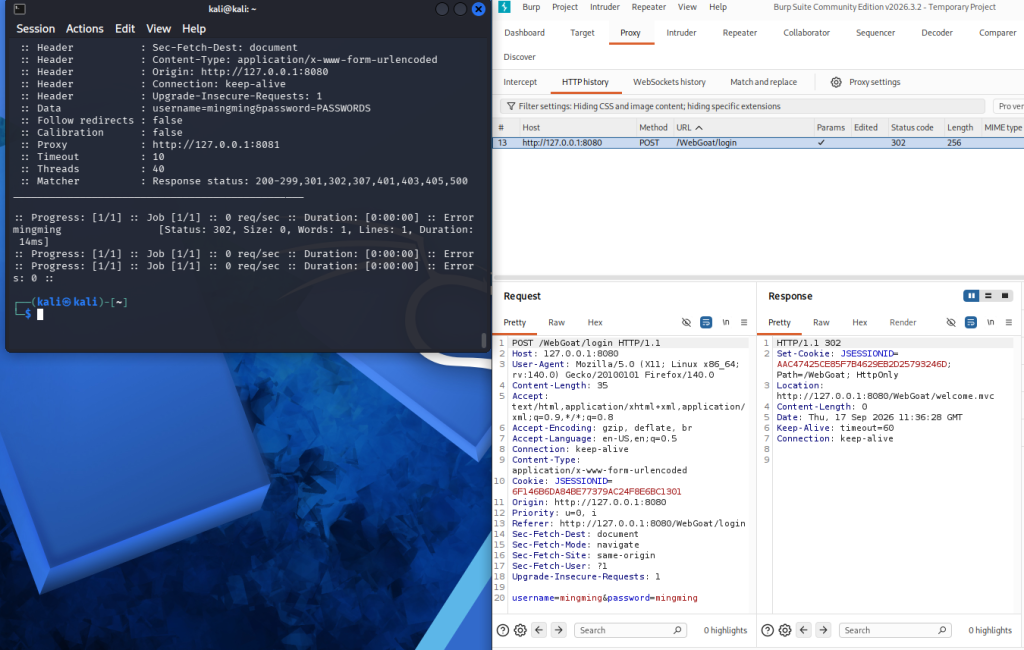Sort by URL column header arrow
Image resolution: width=1024 pixels, height=650 pixels.
[x=699, y=128]
